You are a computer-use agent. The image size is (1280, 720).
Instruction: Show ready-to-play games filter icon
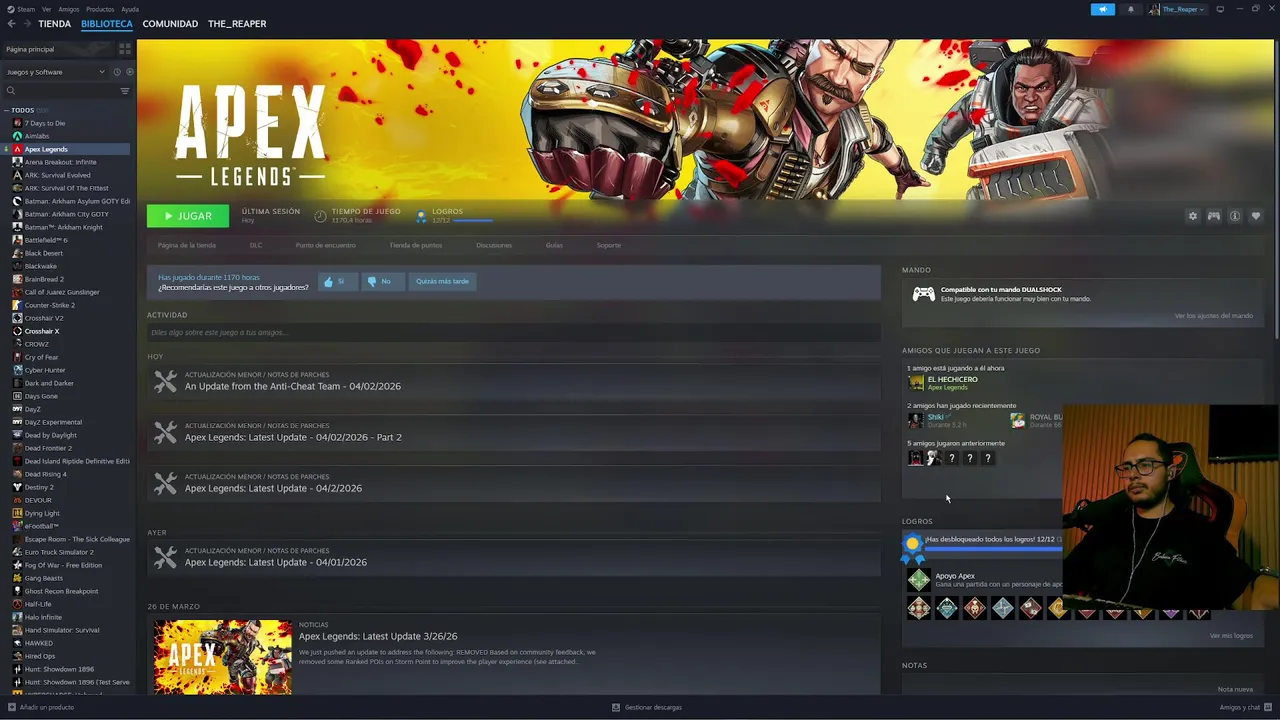pyautogui.click(x=129, y=72)
